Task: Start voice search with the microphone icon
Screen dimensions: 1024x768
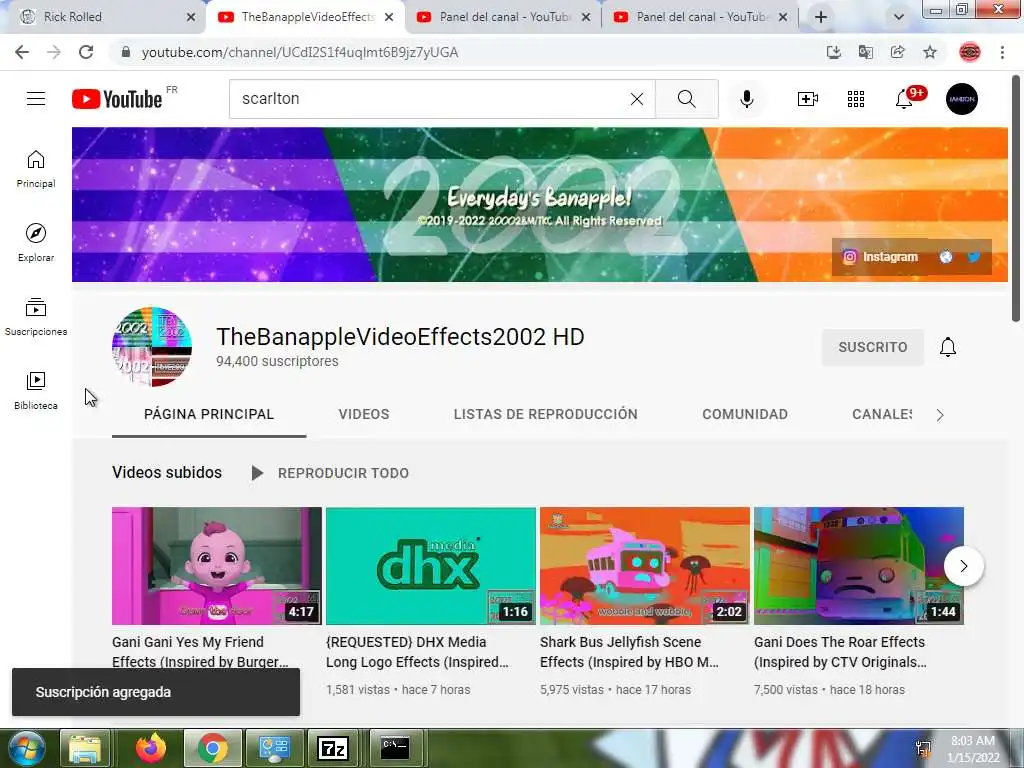Action: [747, 99]
